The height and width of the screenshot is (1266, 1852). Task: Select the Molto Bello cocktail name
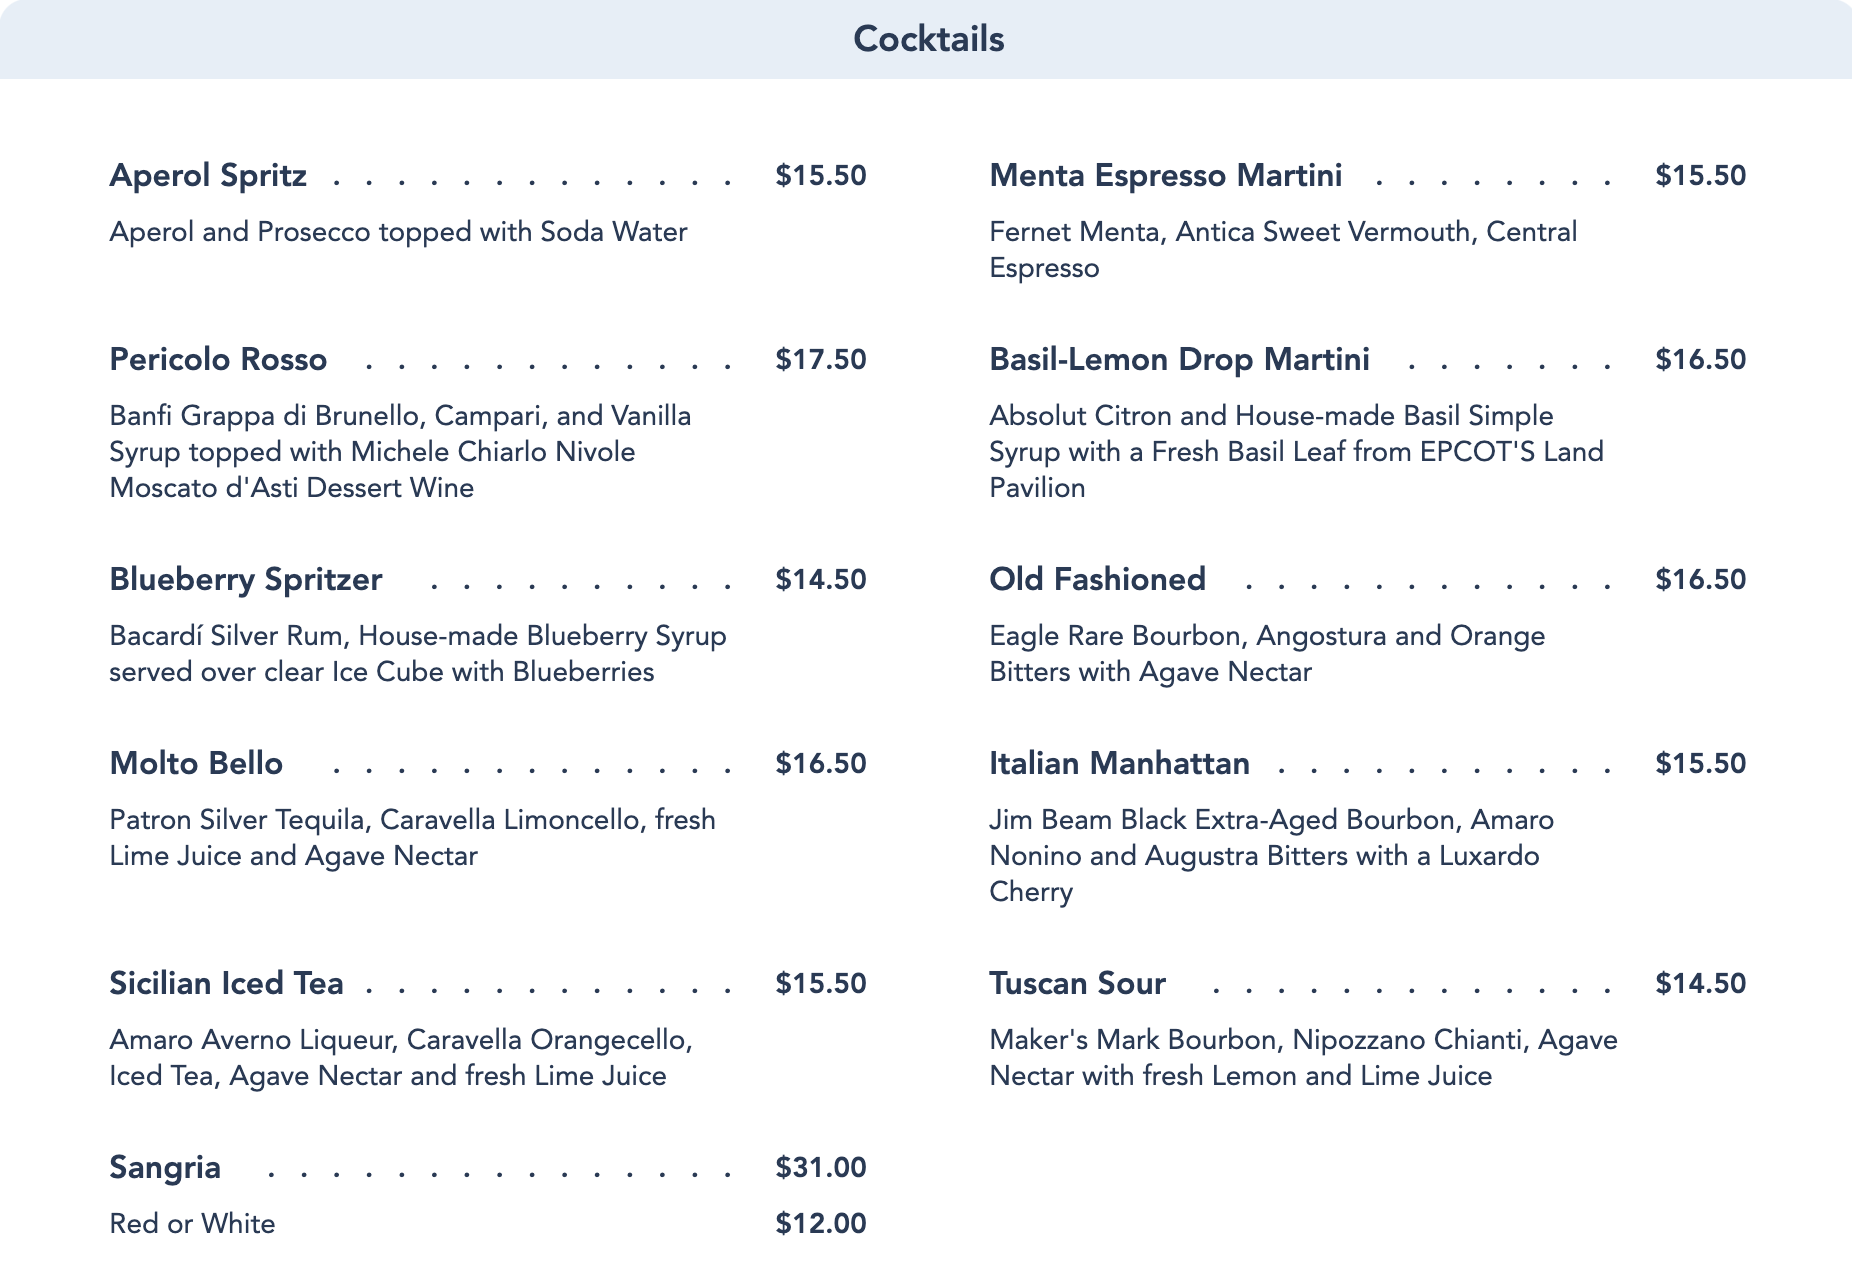(196, 763)
